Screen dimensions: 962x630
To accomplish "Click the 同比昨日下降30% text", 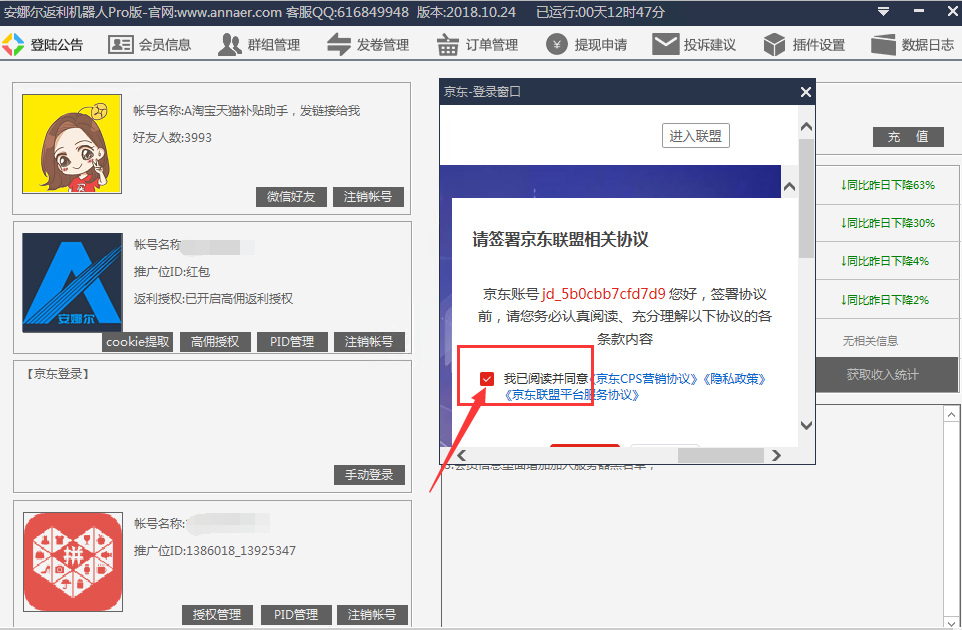I will pyautogui.click(x=887, y=223).
